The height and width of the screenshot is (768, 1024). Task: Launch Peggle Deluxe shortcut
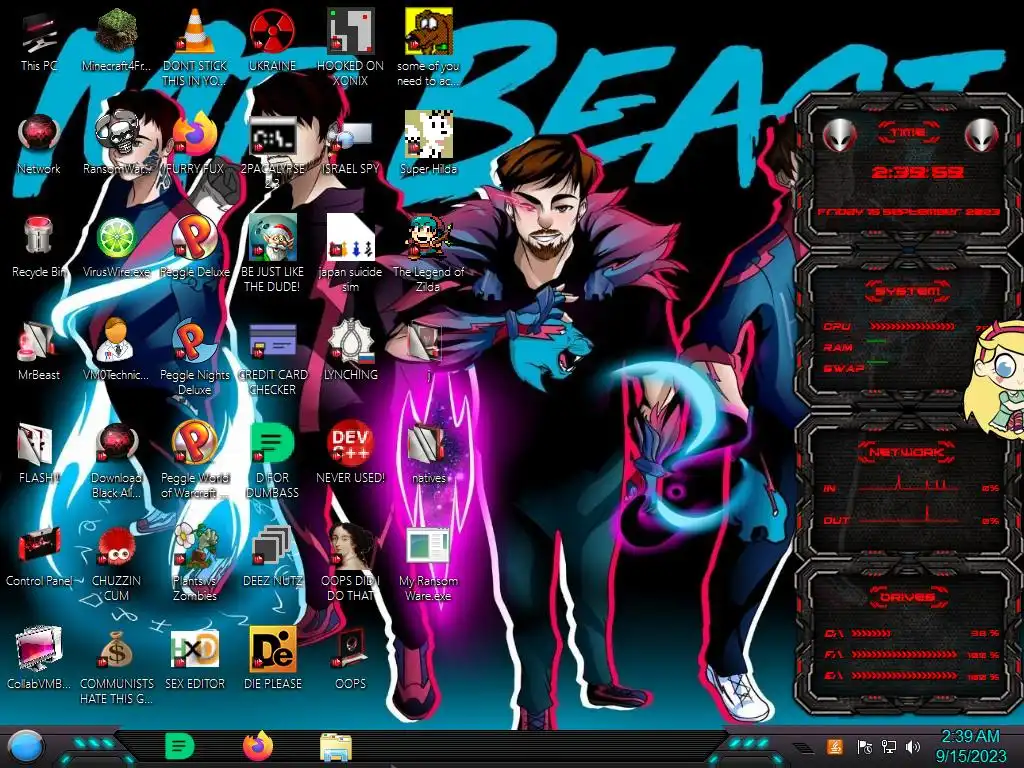(195, 238)
